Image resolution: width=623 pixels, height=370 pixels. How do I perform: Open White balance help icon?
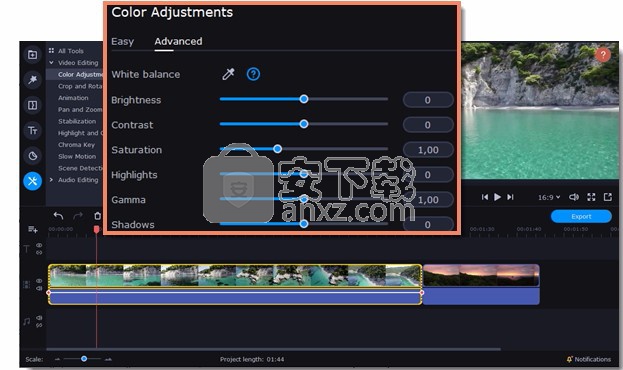[253, 74]
